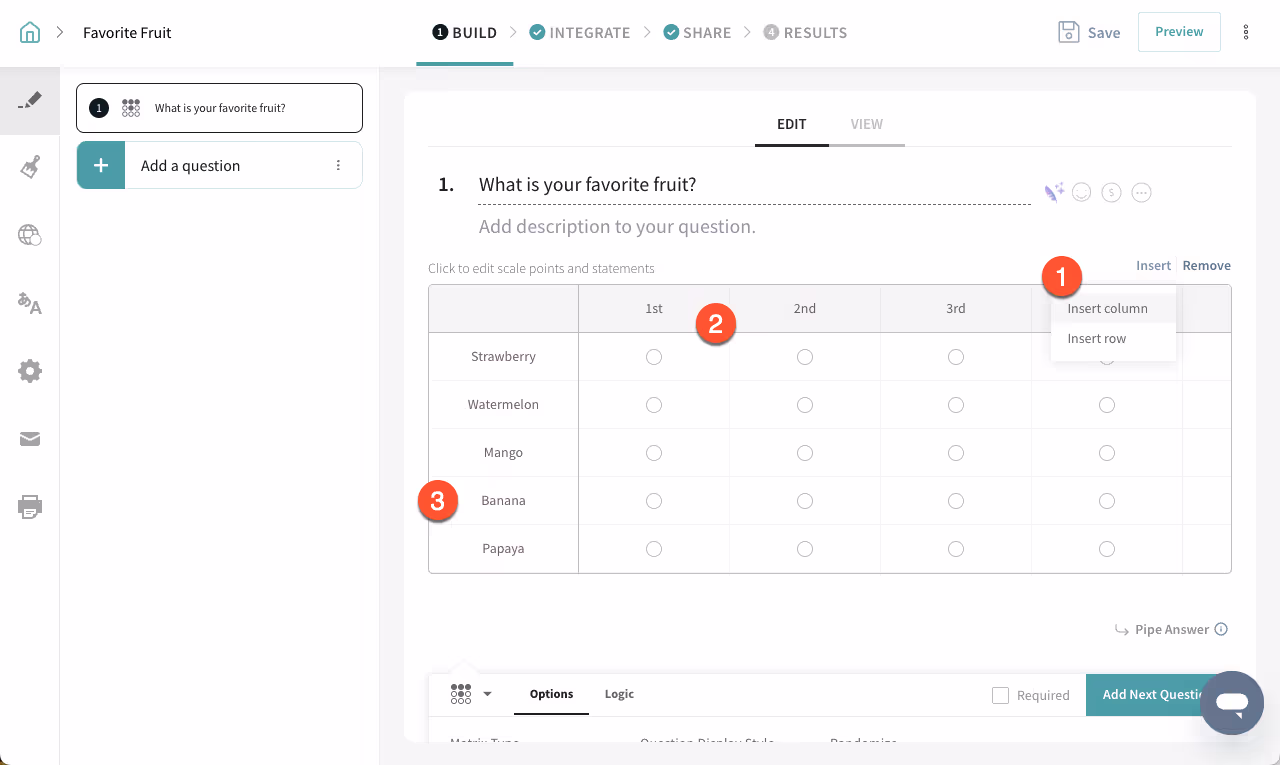Choose Insert column from menu

[x=1113, y=309]
